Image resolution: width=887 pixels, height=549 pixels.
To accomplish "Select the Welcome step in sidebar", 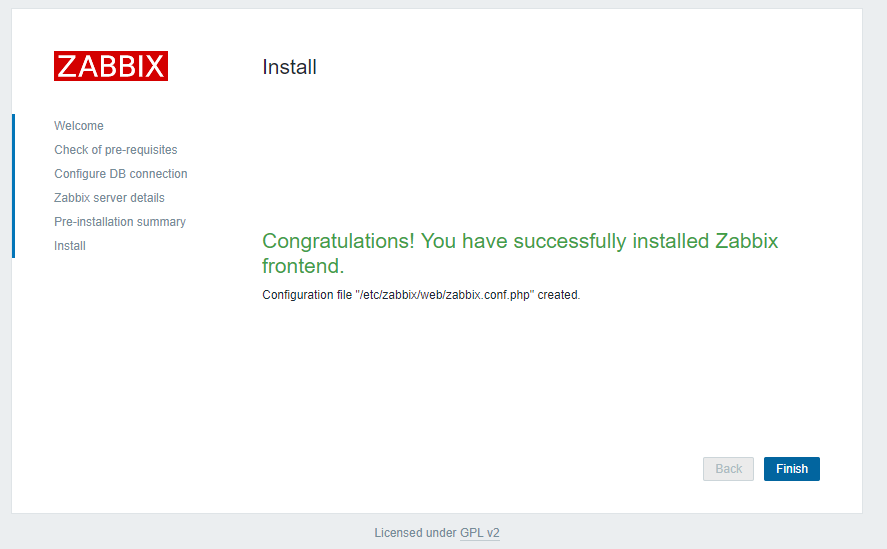I will (x=79, y=126).
